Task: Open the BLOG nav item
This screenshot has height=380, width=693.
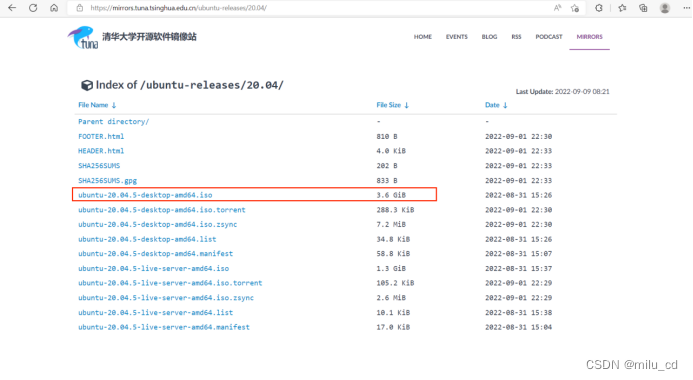Action: click(489, 37)
